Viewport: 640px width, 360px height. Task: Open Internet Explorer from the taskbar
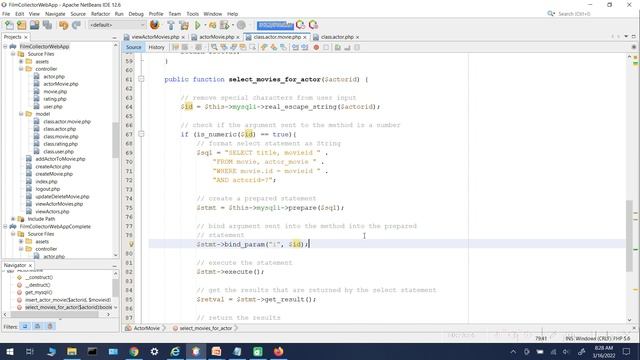tap(175, 351)
